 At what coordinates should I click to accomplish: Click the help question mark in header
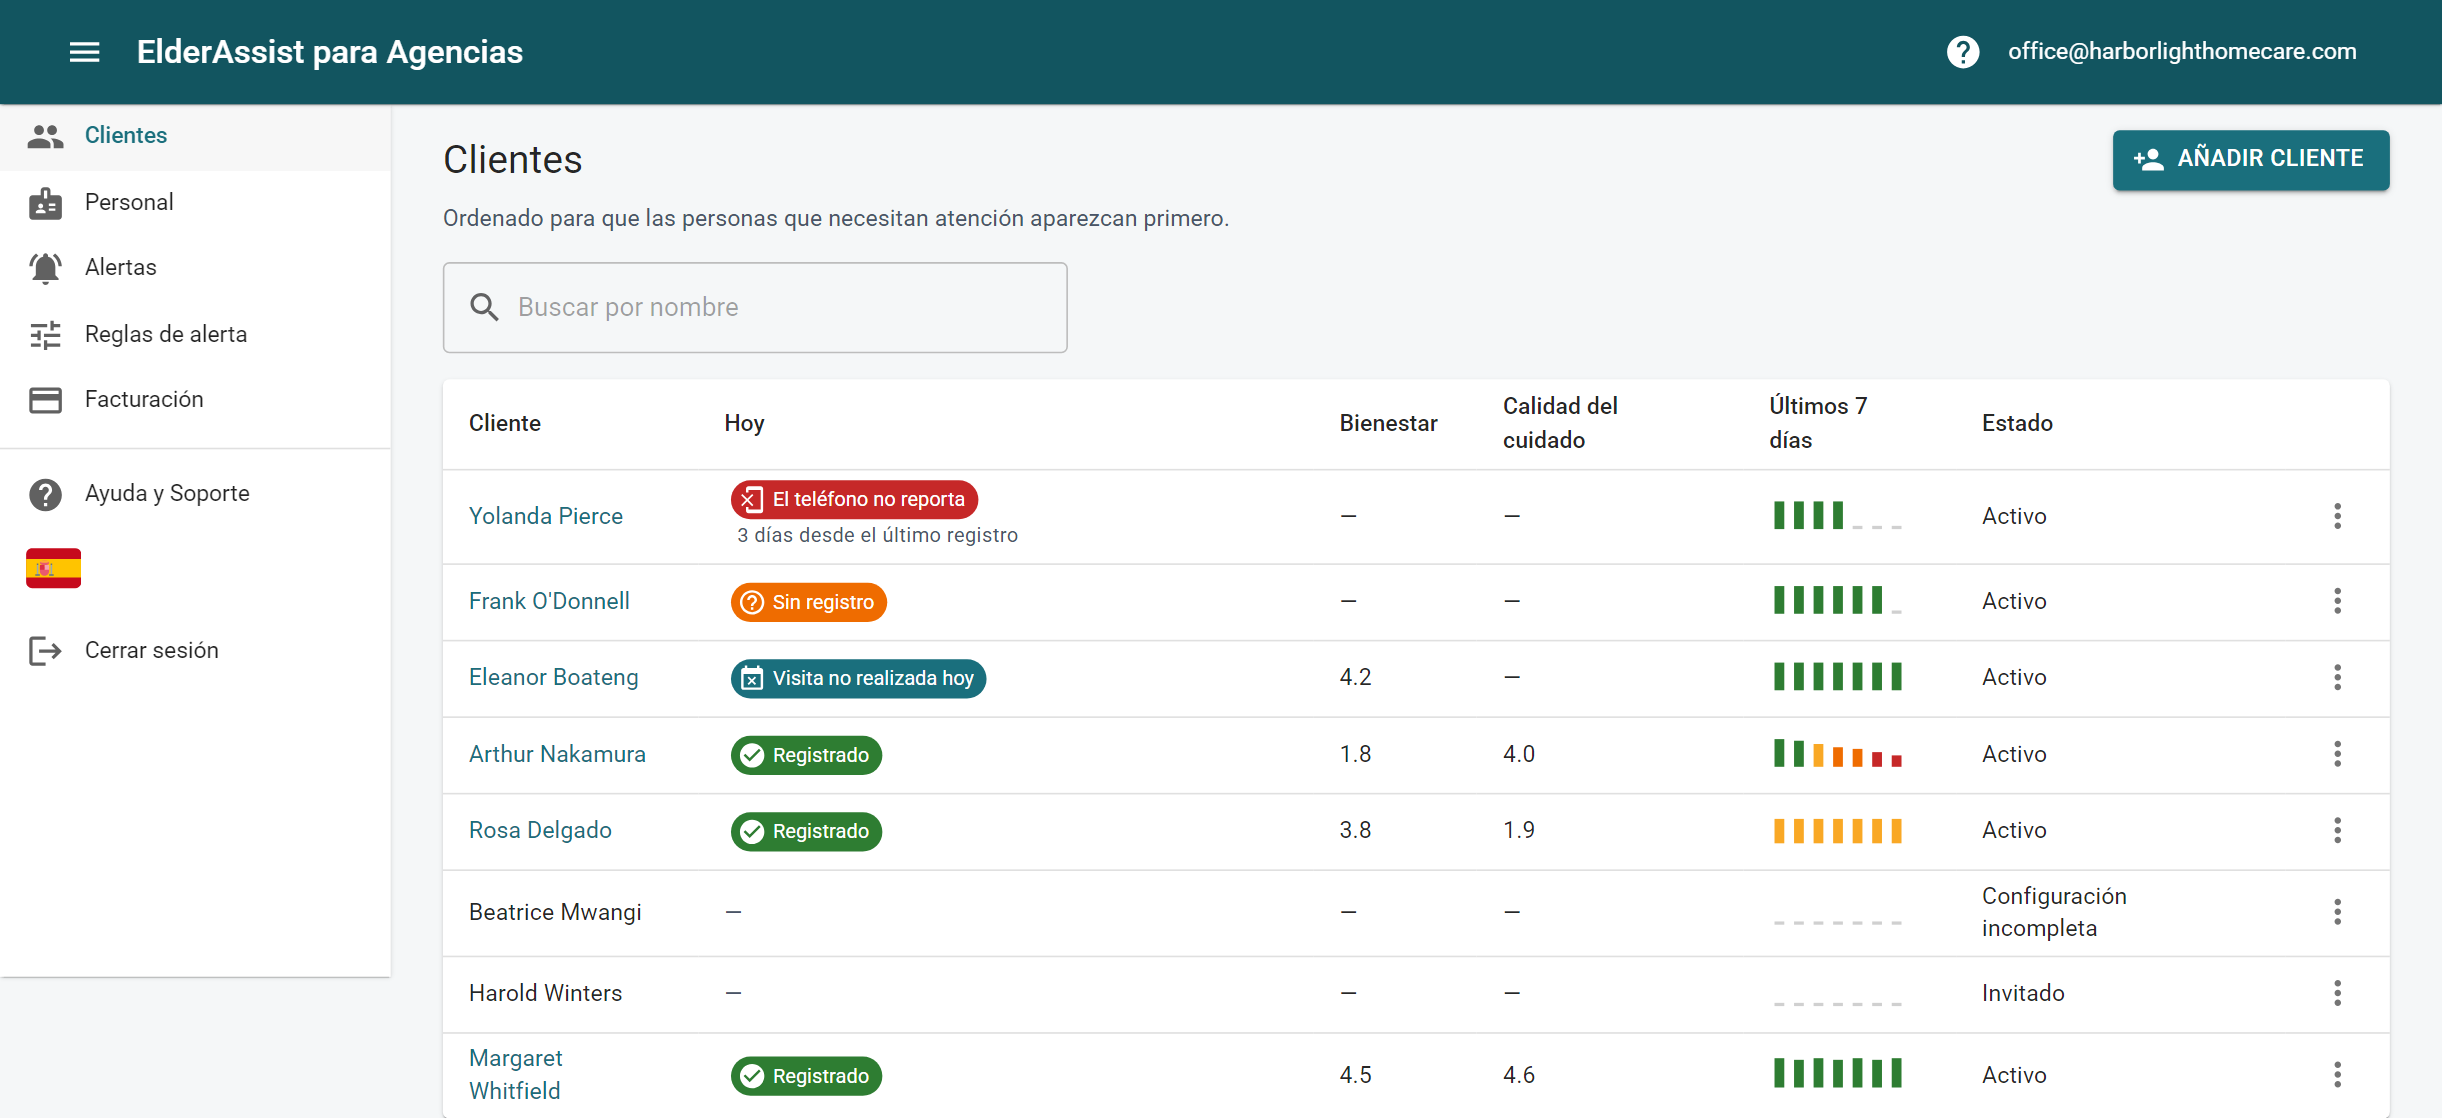pyautogui.click(x=1963, y=52)
